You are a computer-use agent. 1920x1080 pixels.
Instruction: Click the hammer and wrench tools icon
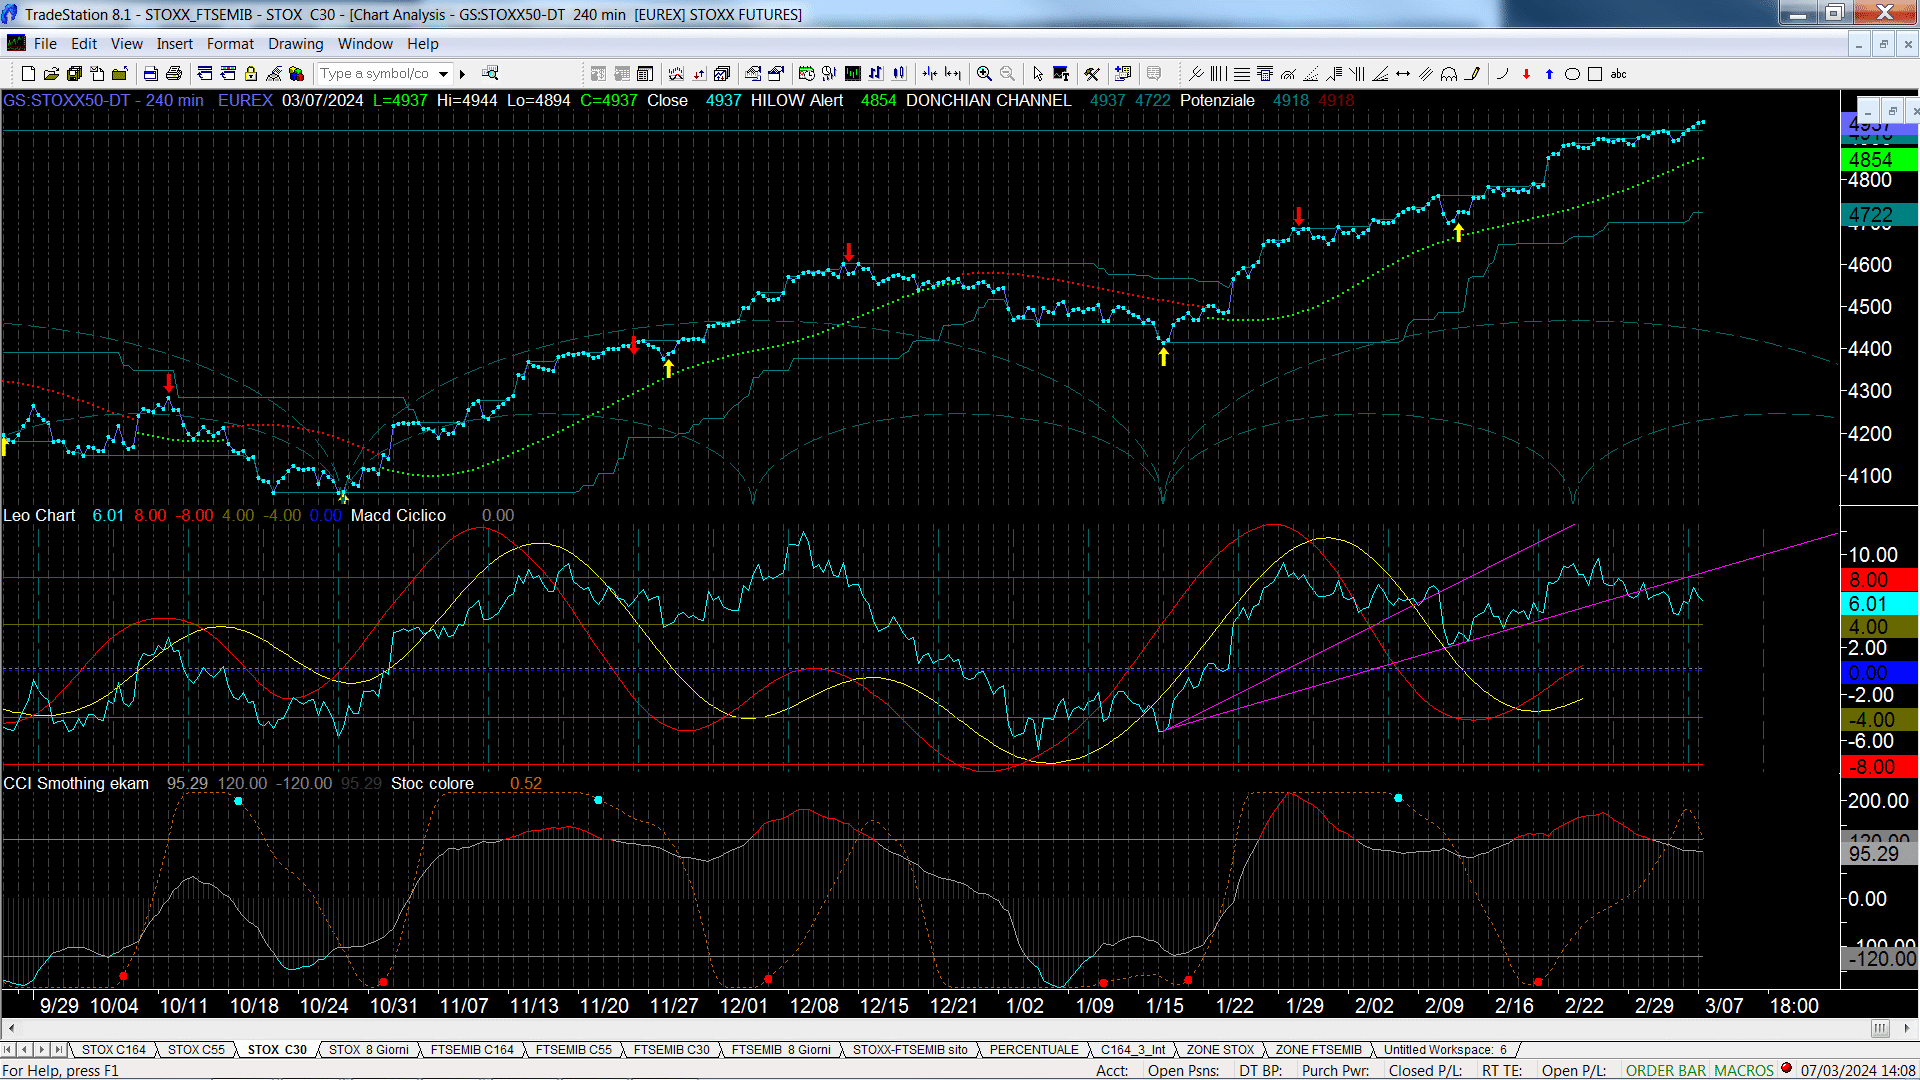[1092, 73]
